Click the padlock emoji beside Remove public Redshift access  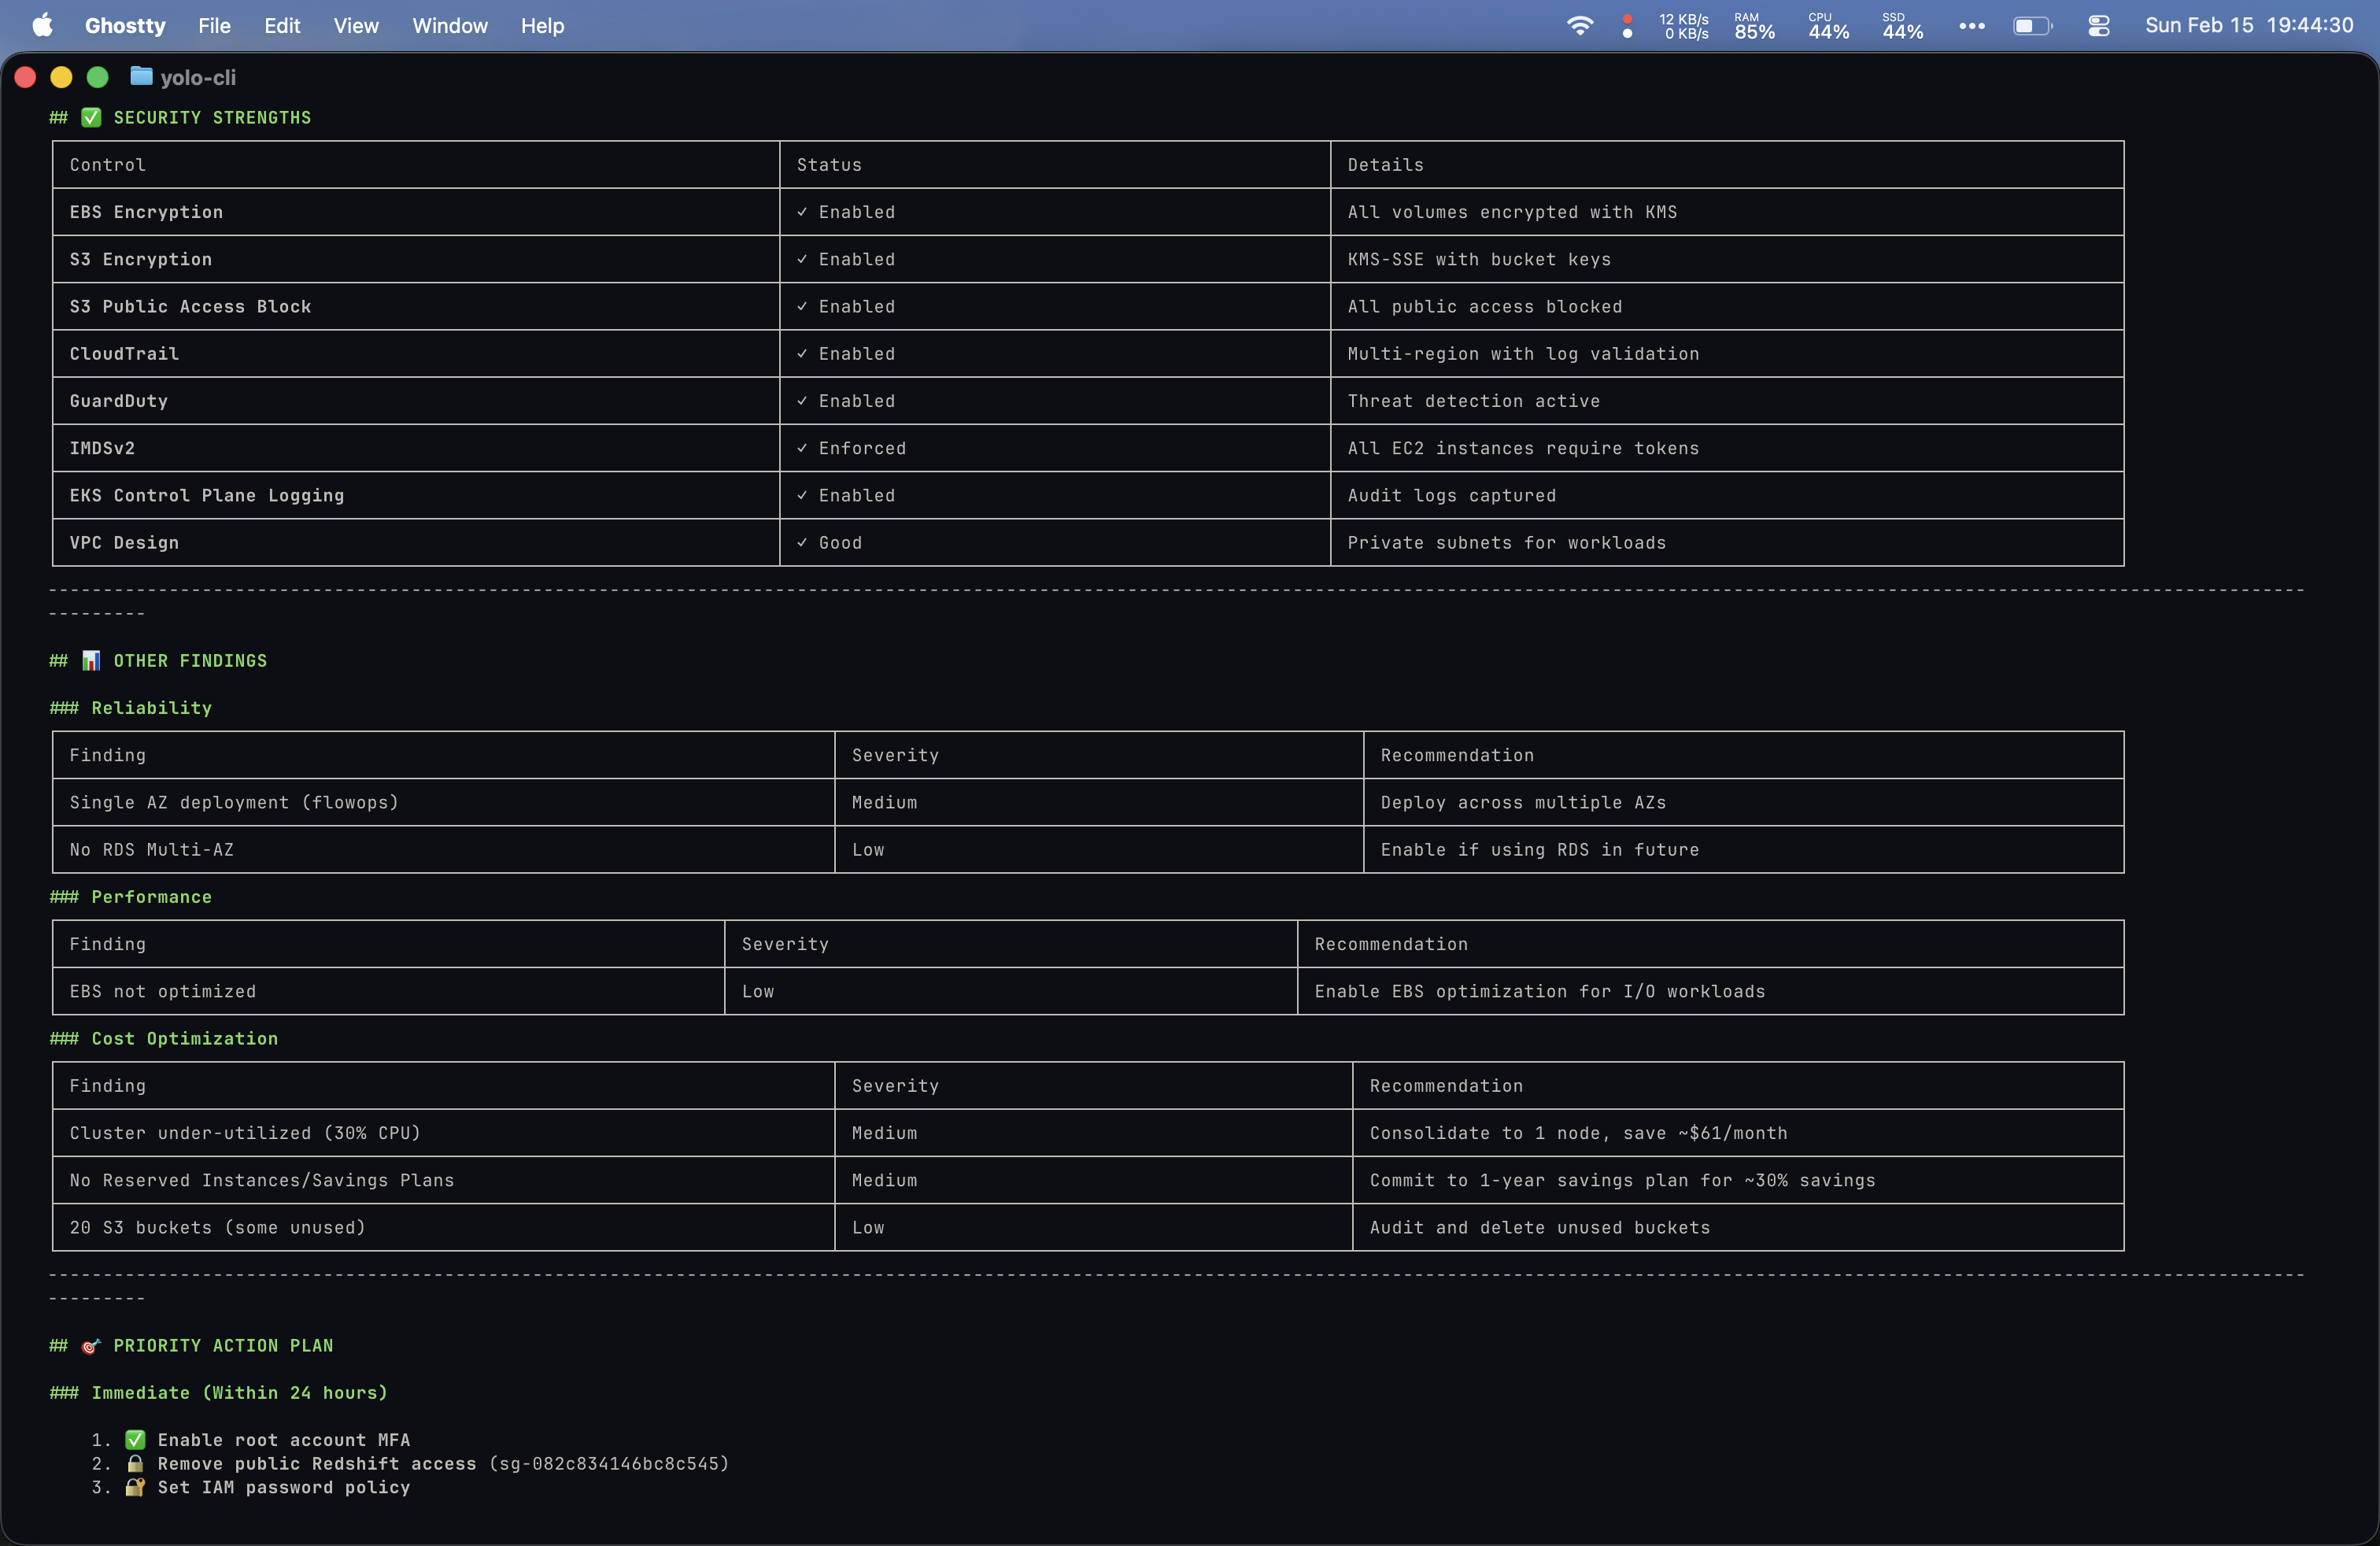coord(135,1464)
